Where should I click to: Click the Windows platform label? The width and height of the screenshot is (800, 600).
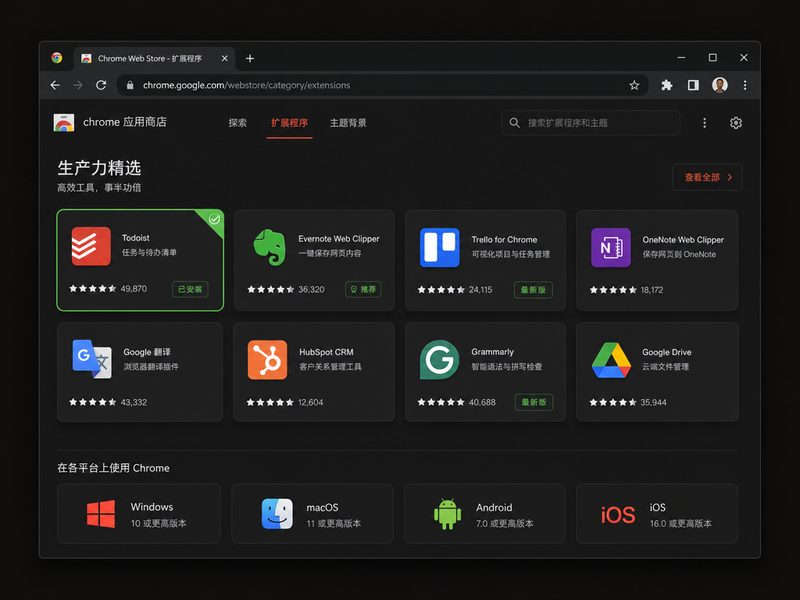click(x=152, y=507)
